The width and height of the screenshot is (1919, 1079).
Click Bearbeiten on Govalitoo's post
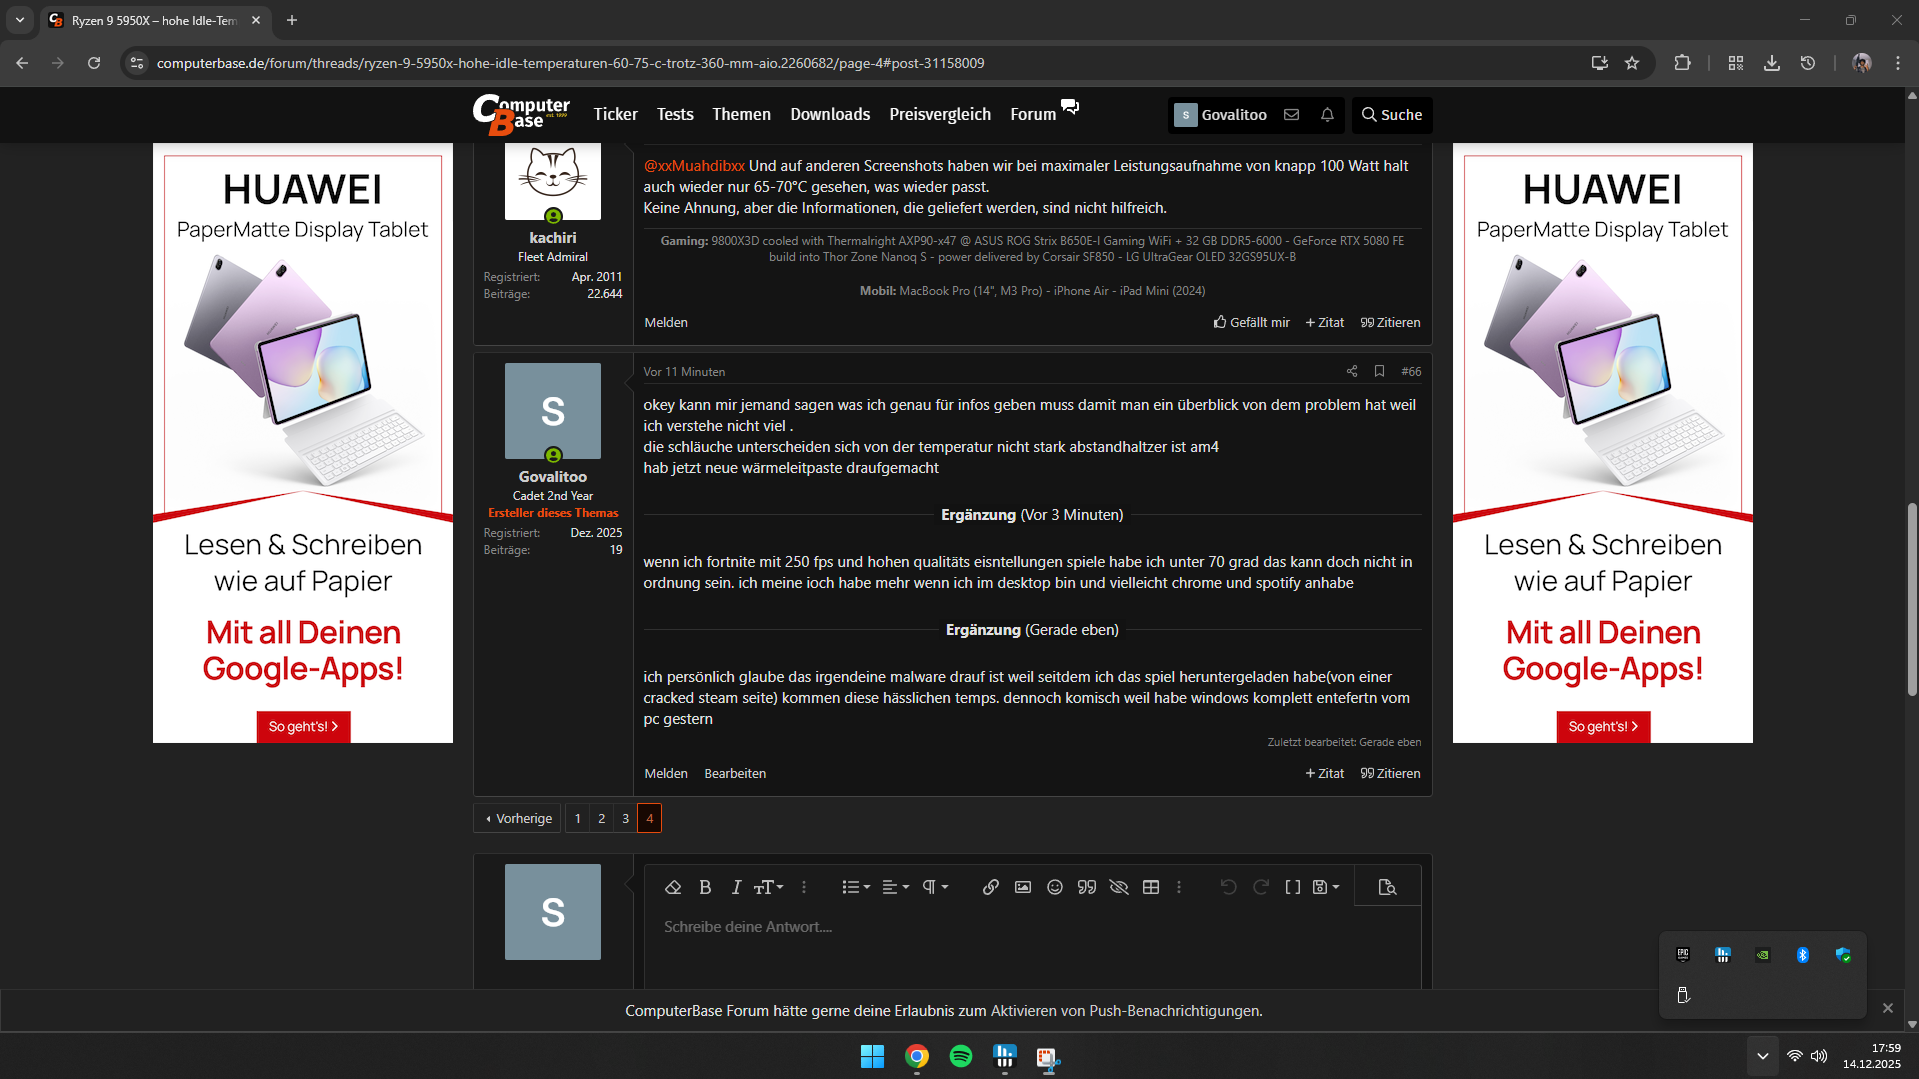[735, 773]
